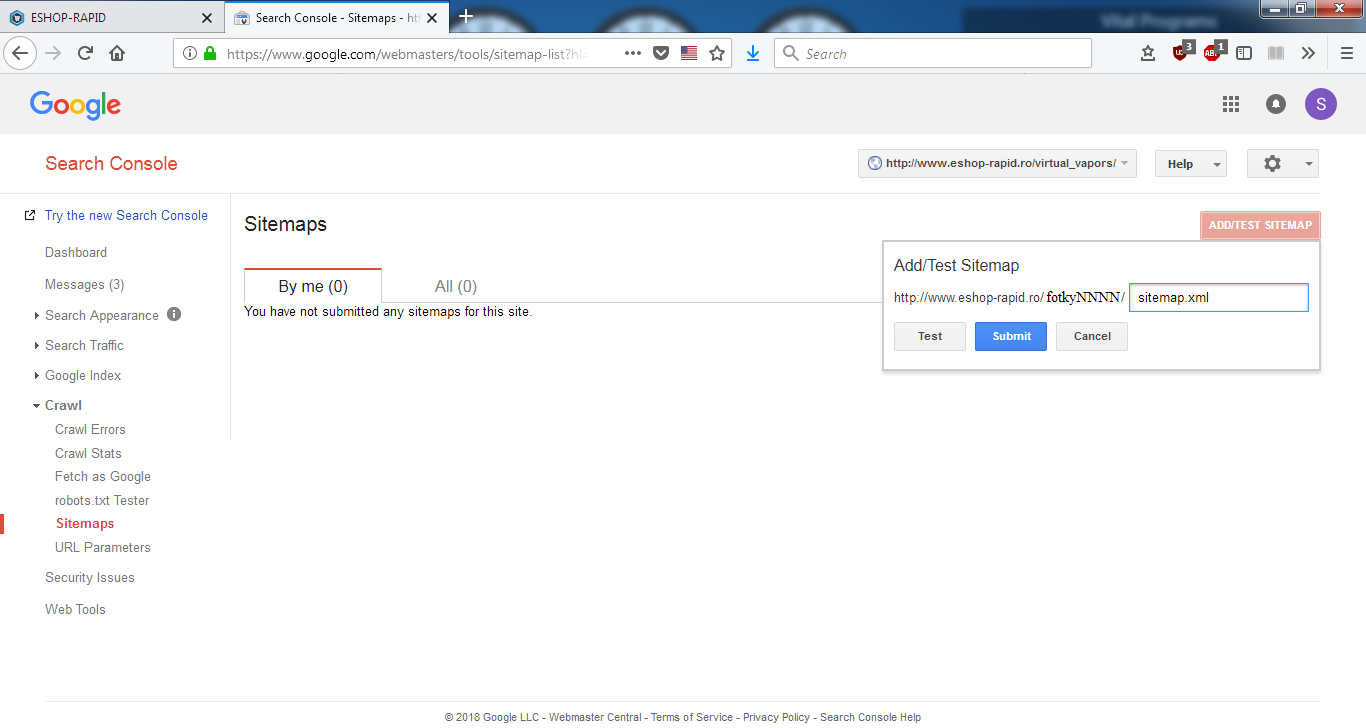Expand the Search Traffic section

click(x=84, y=345)
